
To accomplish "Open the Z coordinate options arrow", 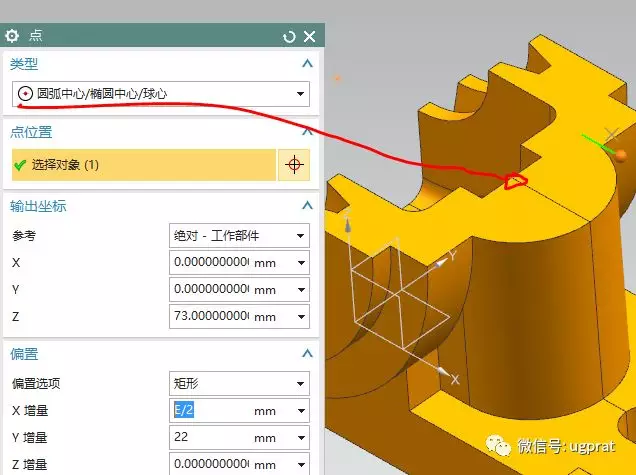I will (301, 316).
